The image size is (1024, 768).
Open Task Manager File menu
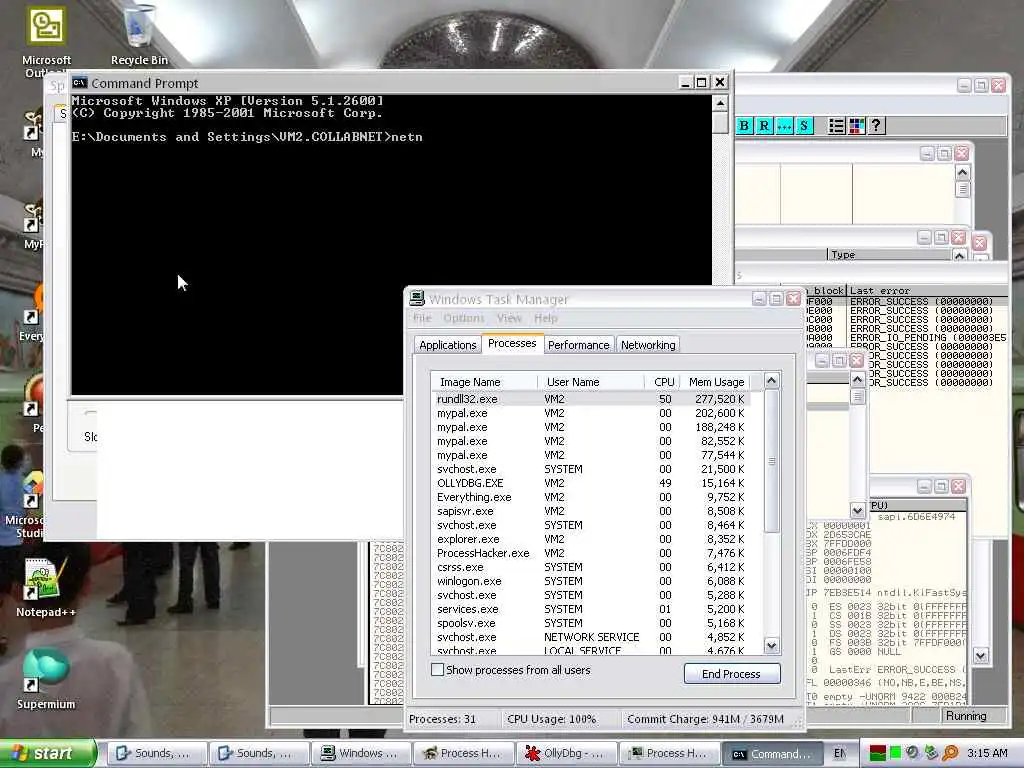[422, 318]
